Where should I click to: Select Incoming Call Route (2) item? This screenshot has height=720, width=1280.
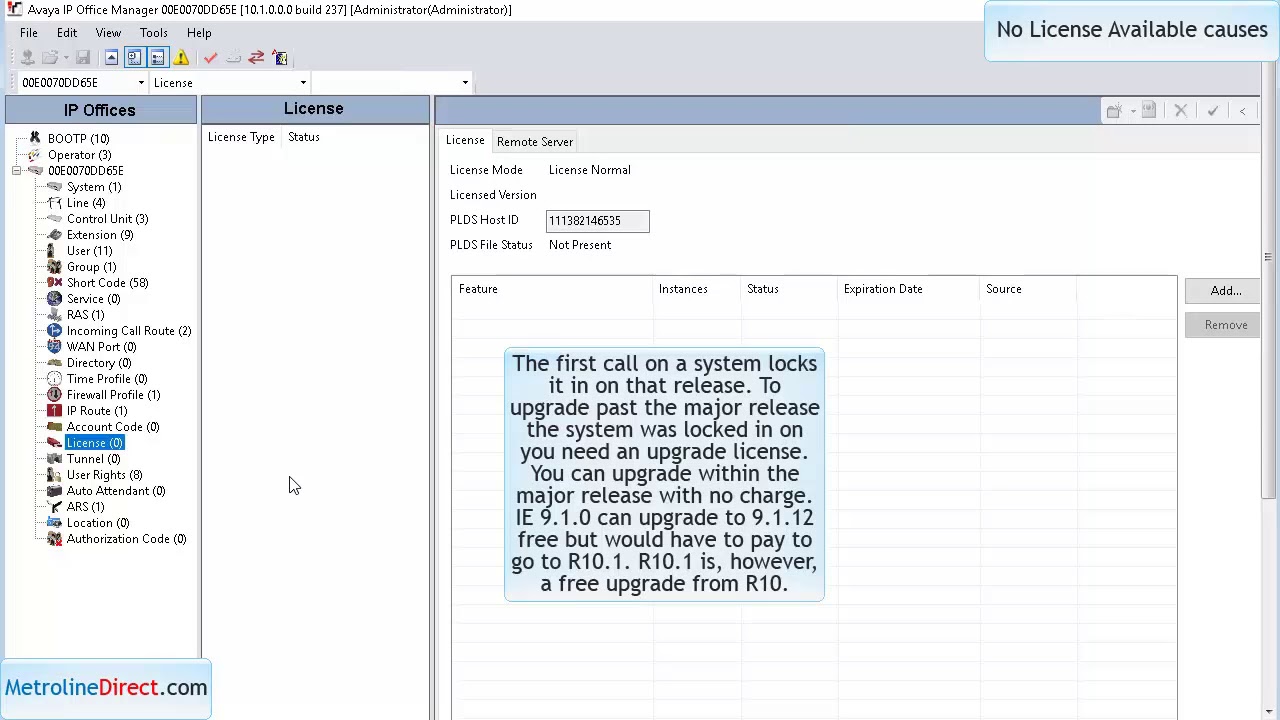129,331
